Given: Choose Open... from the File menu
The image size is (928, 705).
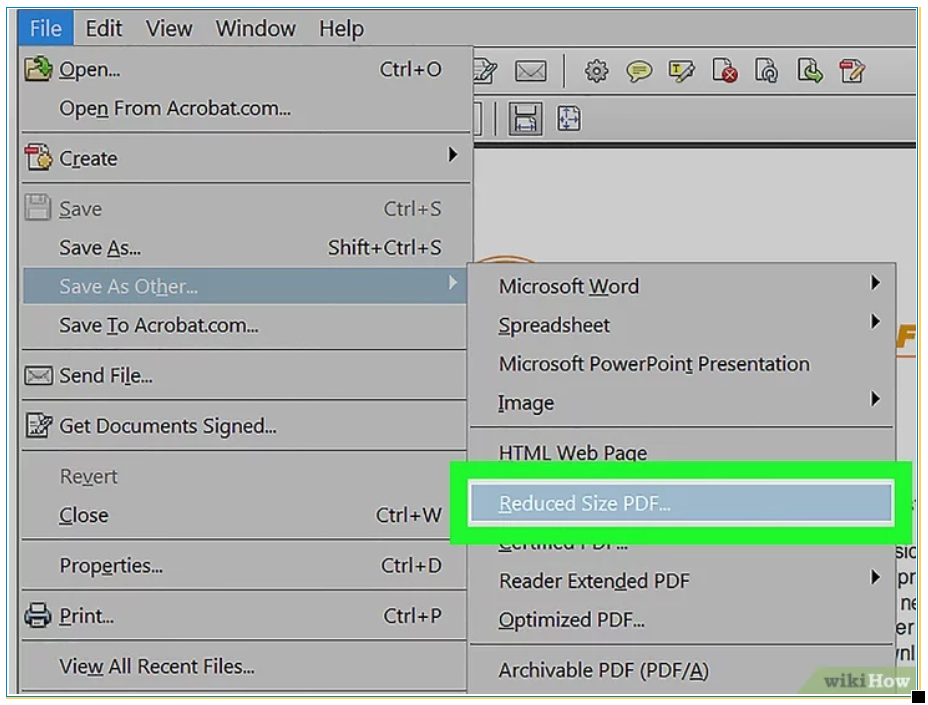Looking at the screenshot, I should click(246, 69).
